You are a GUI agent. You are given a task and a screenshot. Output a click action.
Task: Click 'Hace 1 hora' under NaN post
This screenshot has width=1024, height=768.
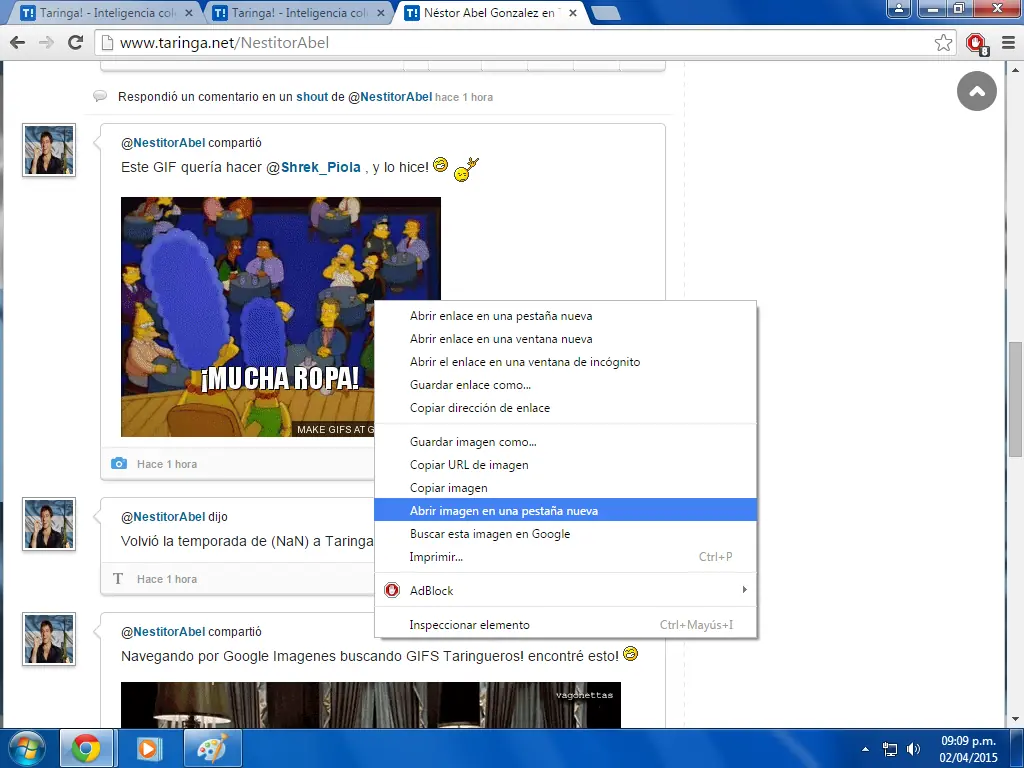coord(167,579)
